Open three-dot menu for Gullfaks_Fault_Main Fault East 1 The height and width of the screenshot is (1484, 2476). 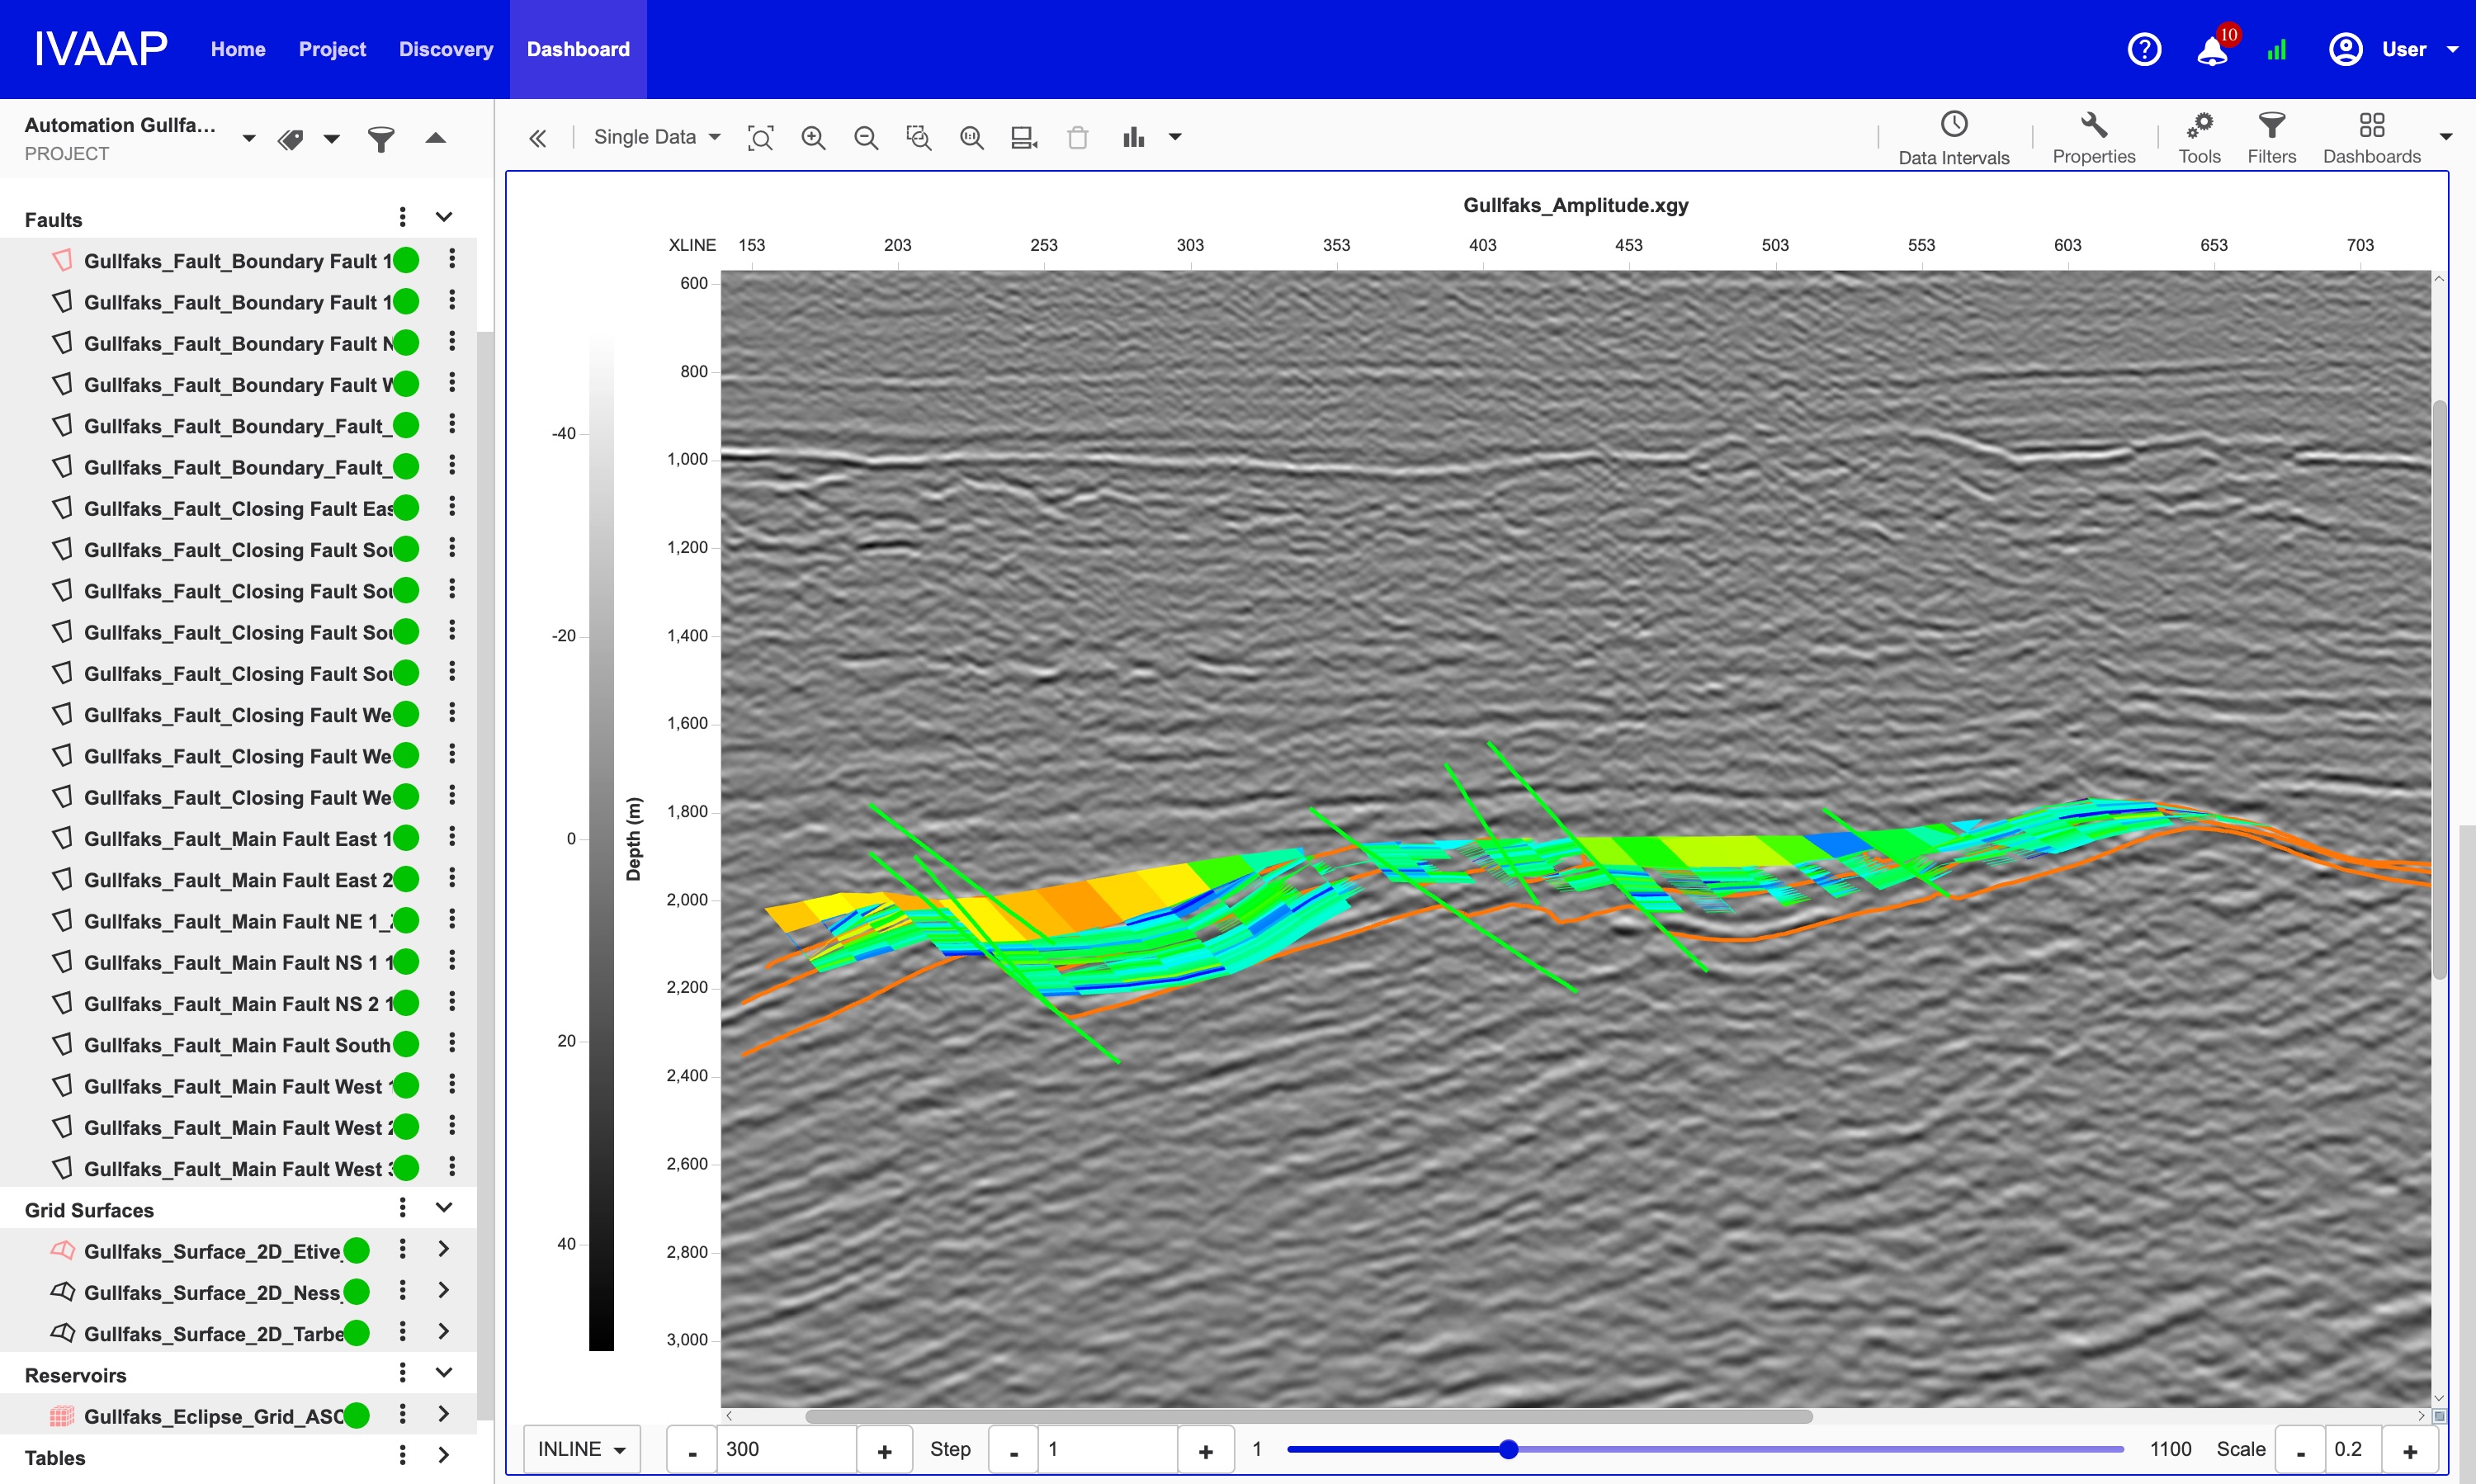(452, 837)
